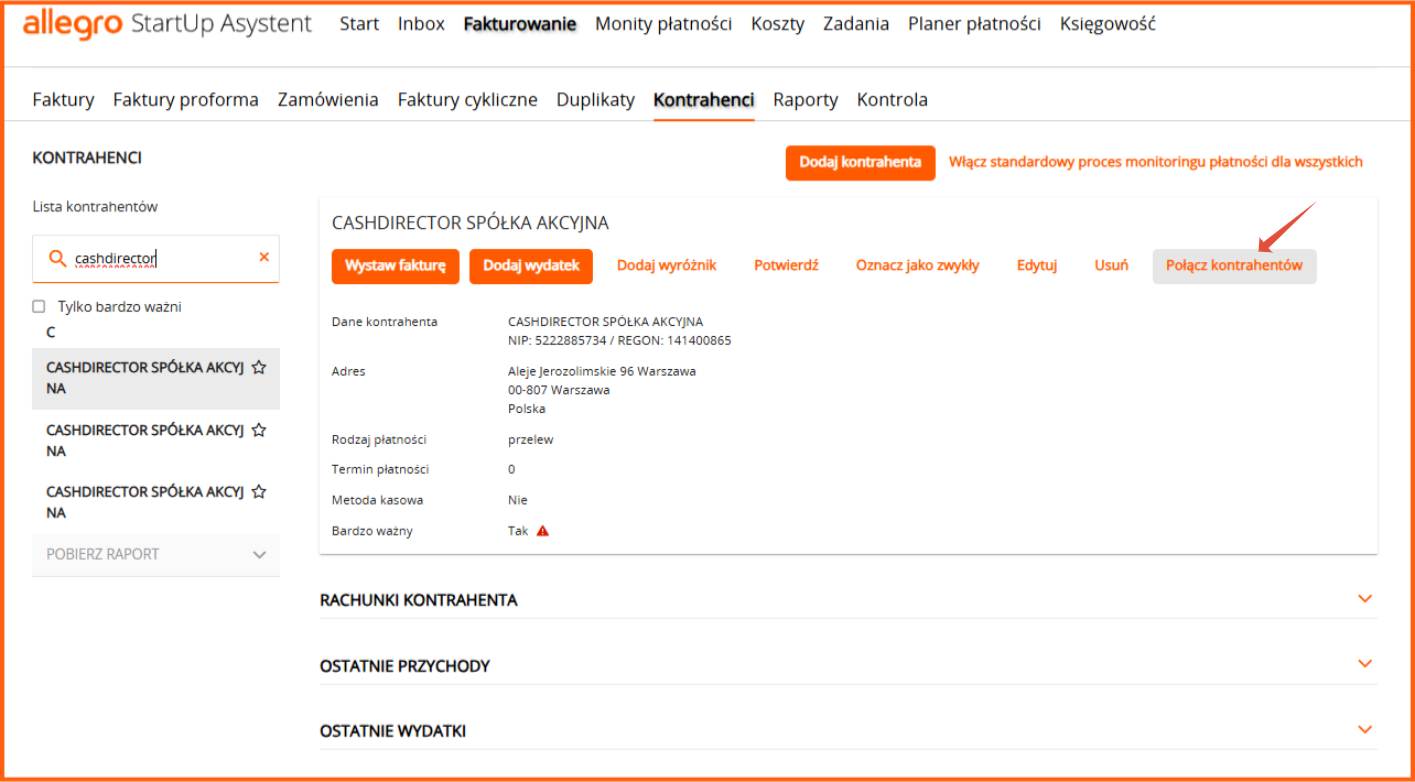Viewport: 1415px width, 782px height.
Task: Expand the OSTATNIE PRZYCHODY section
Action: coord(848,665)
